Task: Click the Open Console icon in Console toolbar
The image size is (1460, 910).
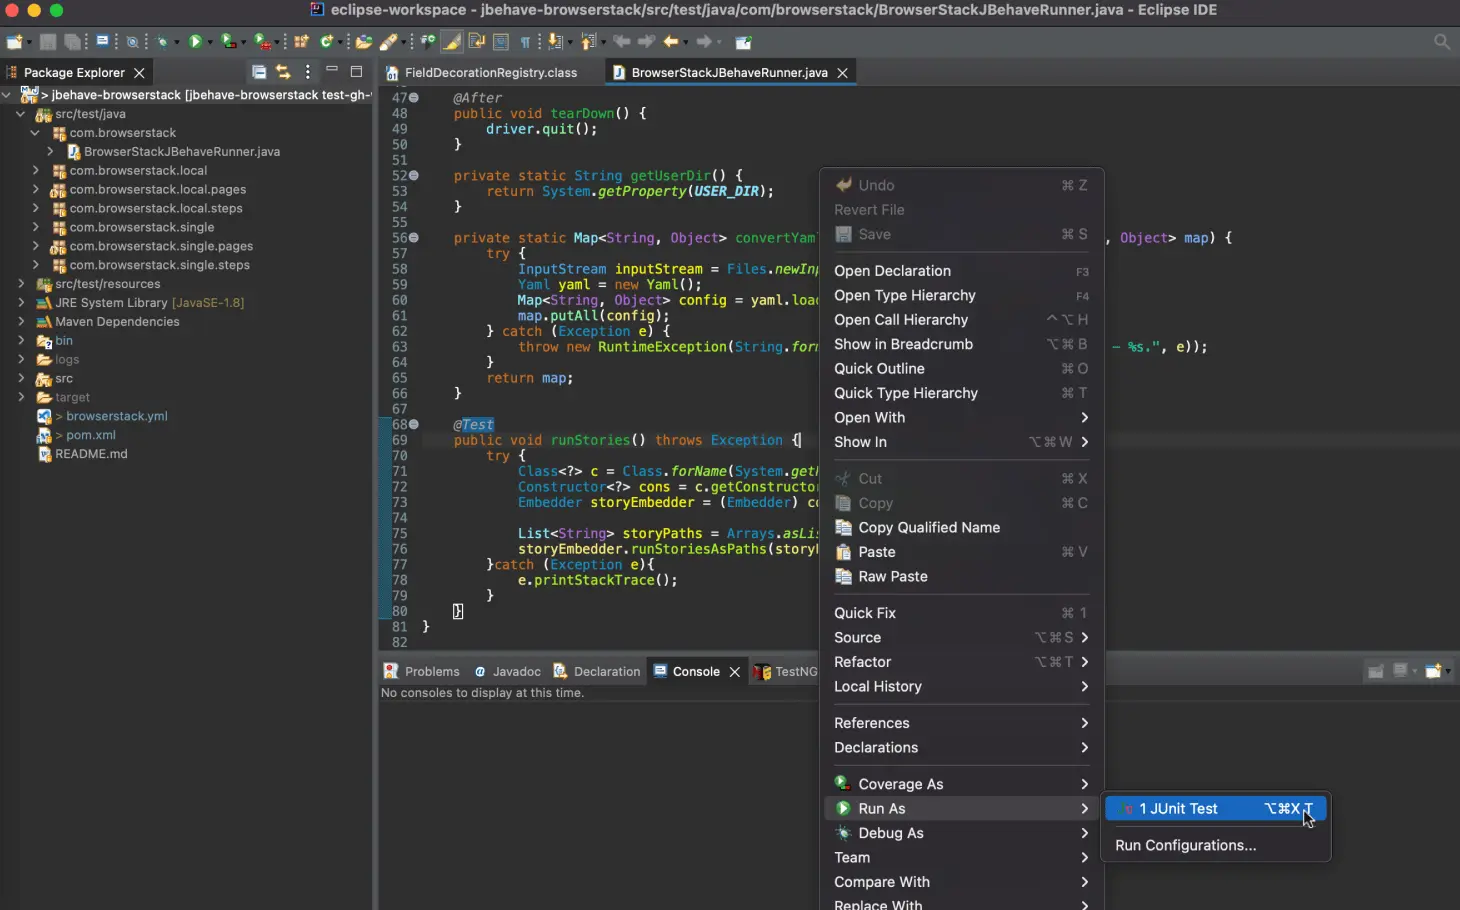Action: coord(1433,671)
